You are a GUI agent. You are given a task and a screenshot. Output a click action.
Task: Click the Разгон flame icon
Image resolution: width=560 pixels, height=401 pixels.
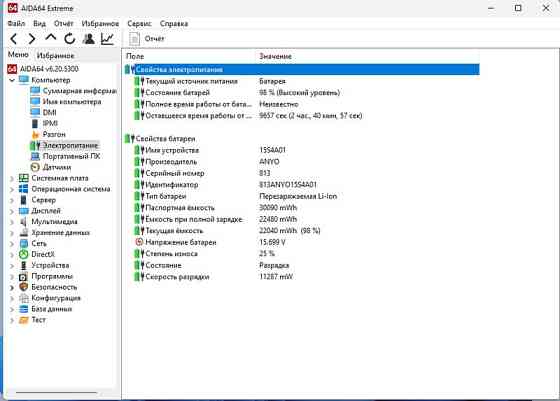click(x=35, y=135)
